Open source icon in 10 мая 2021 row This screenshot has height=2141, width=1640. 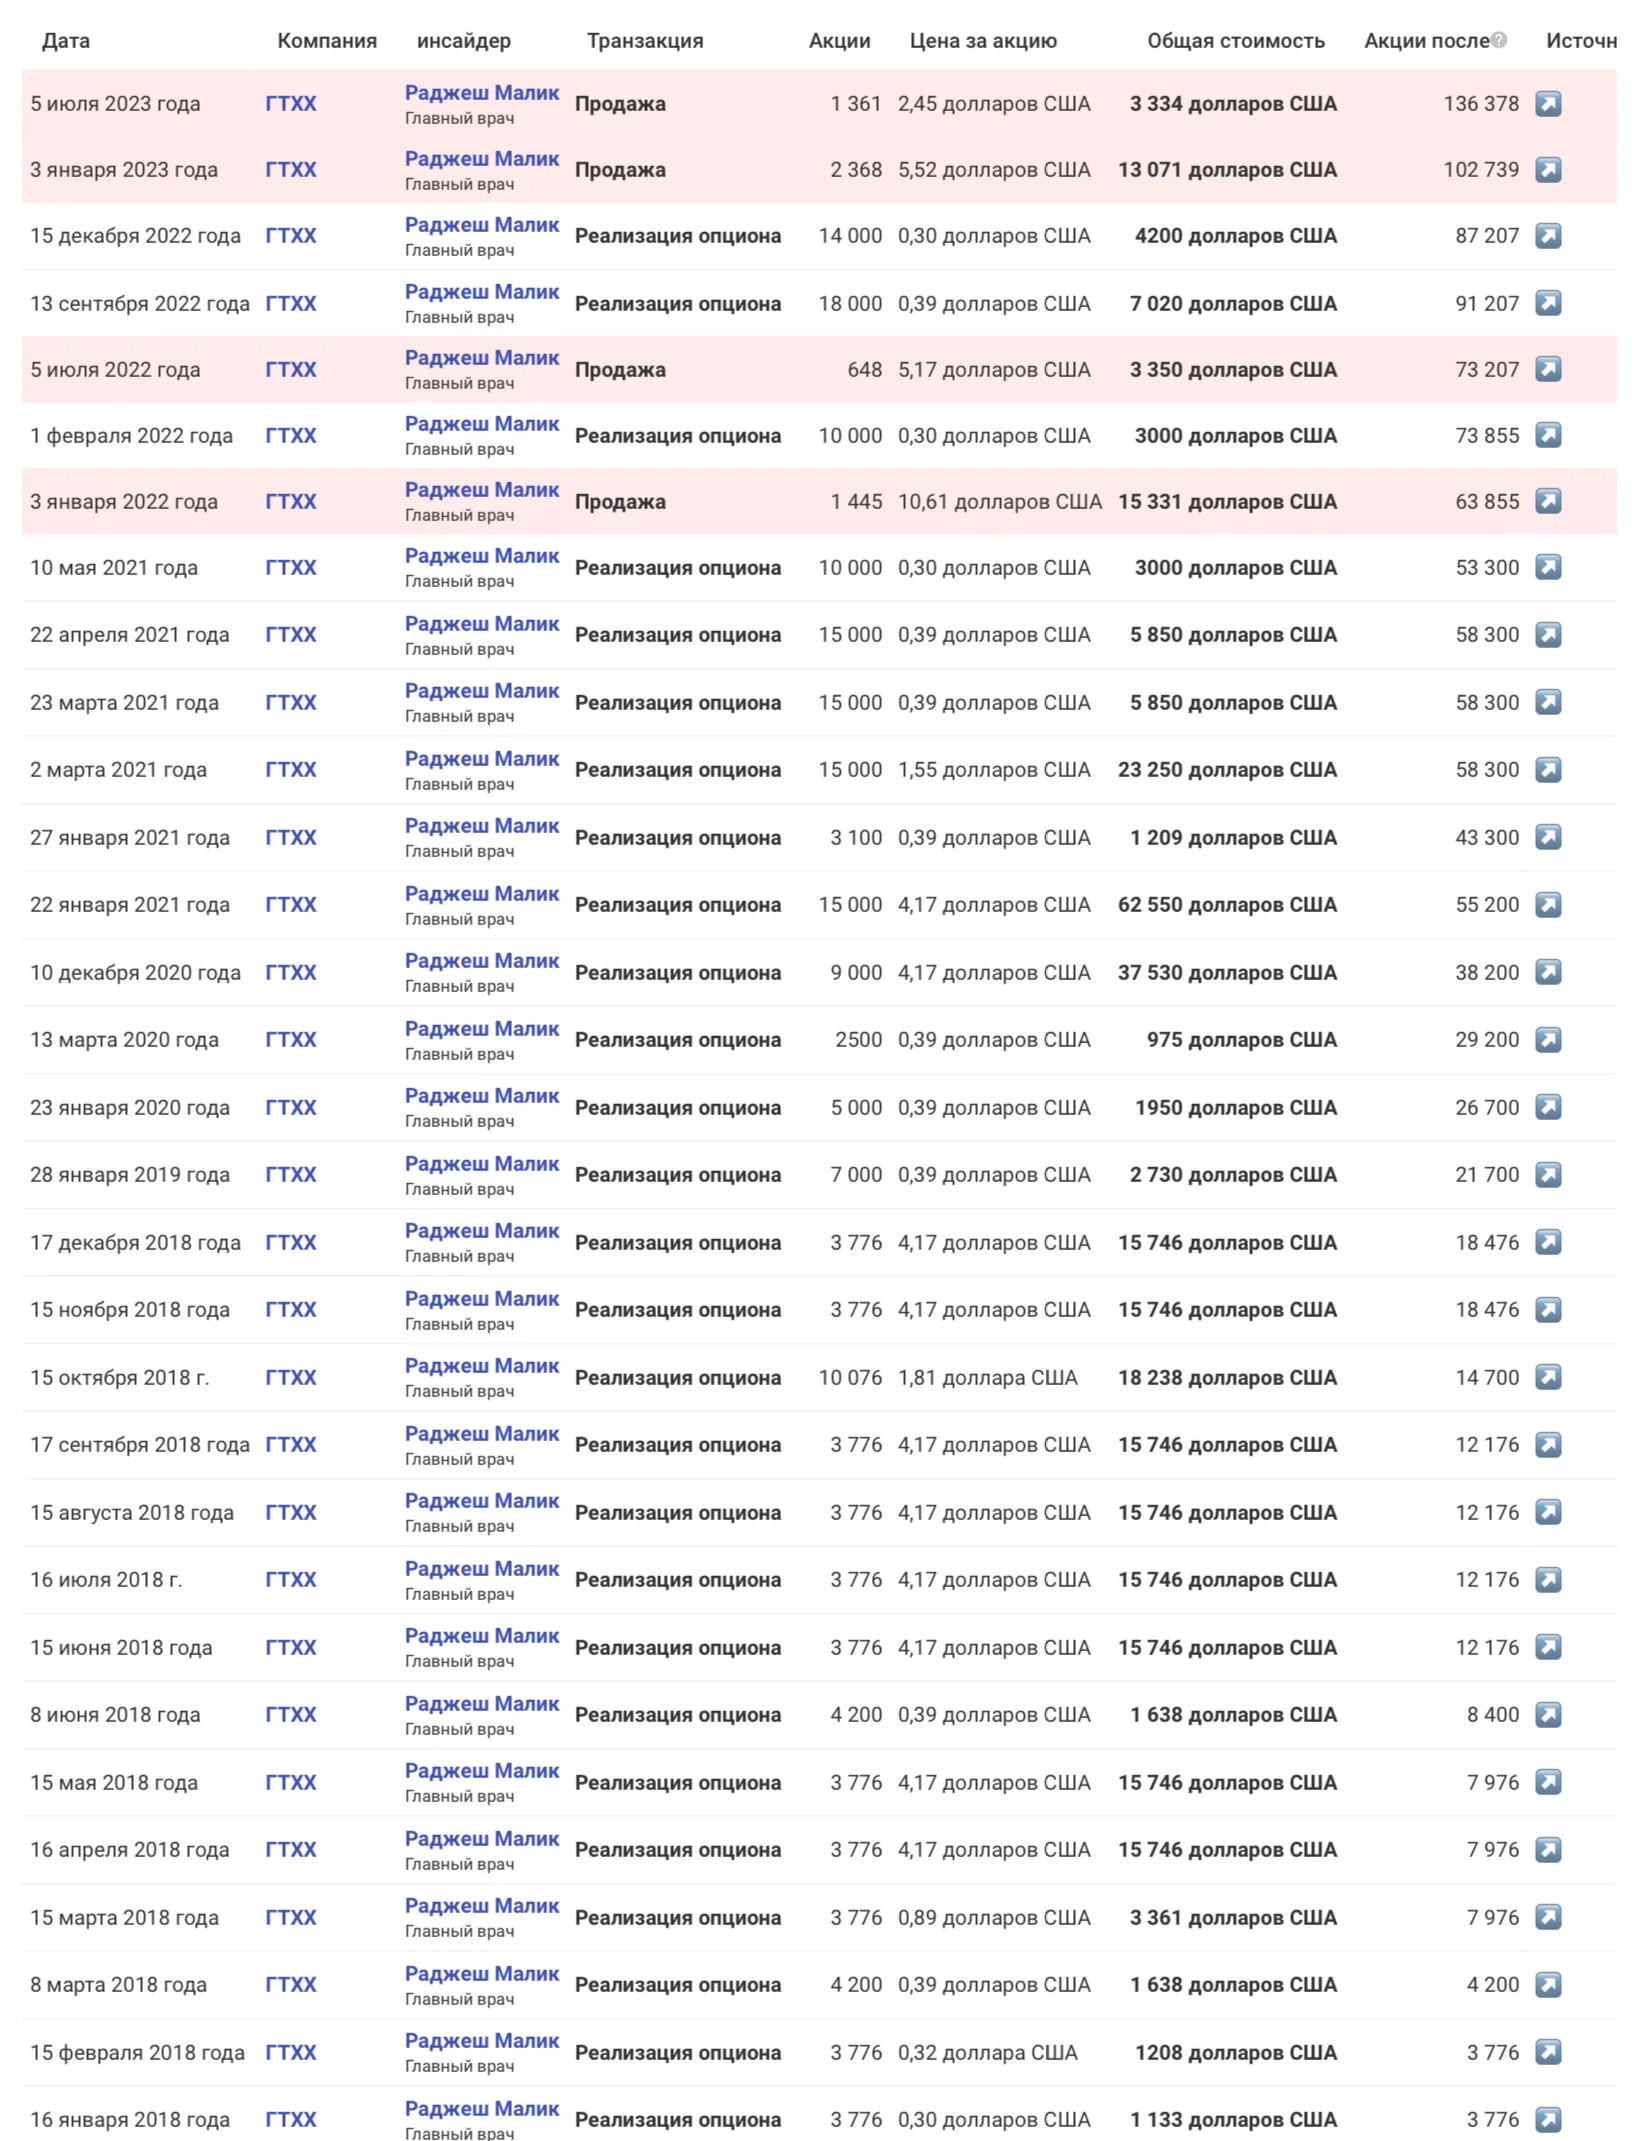click(1548, 567)
